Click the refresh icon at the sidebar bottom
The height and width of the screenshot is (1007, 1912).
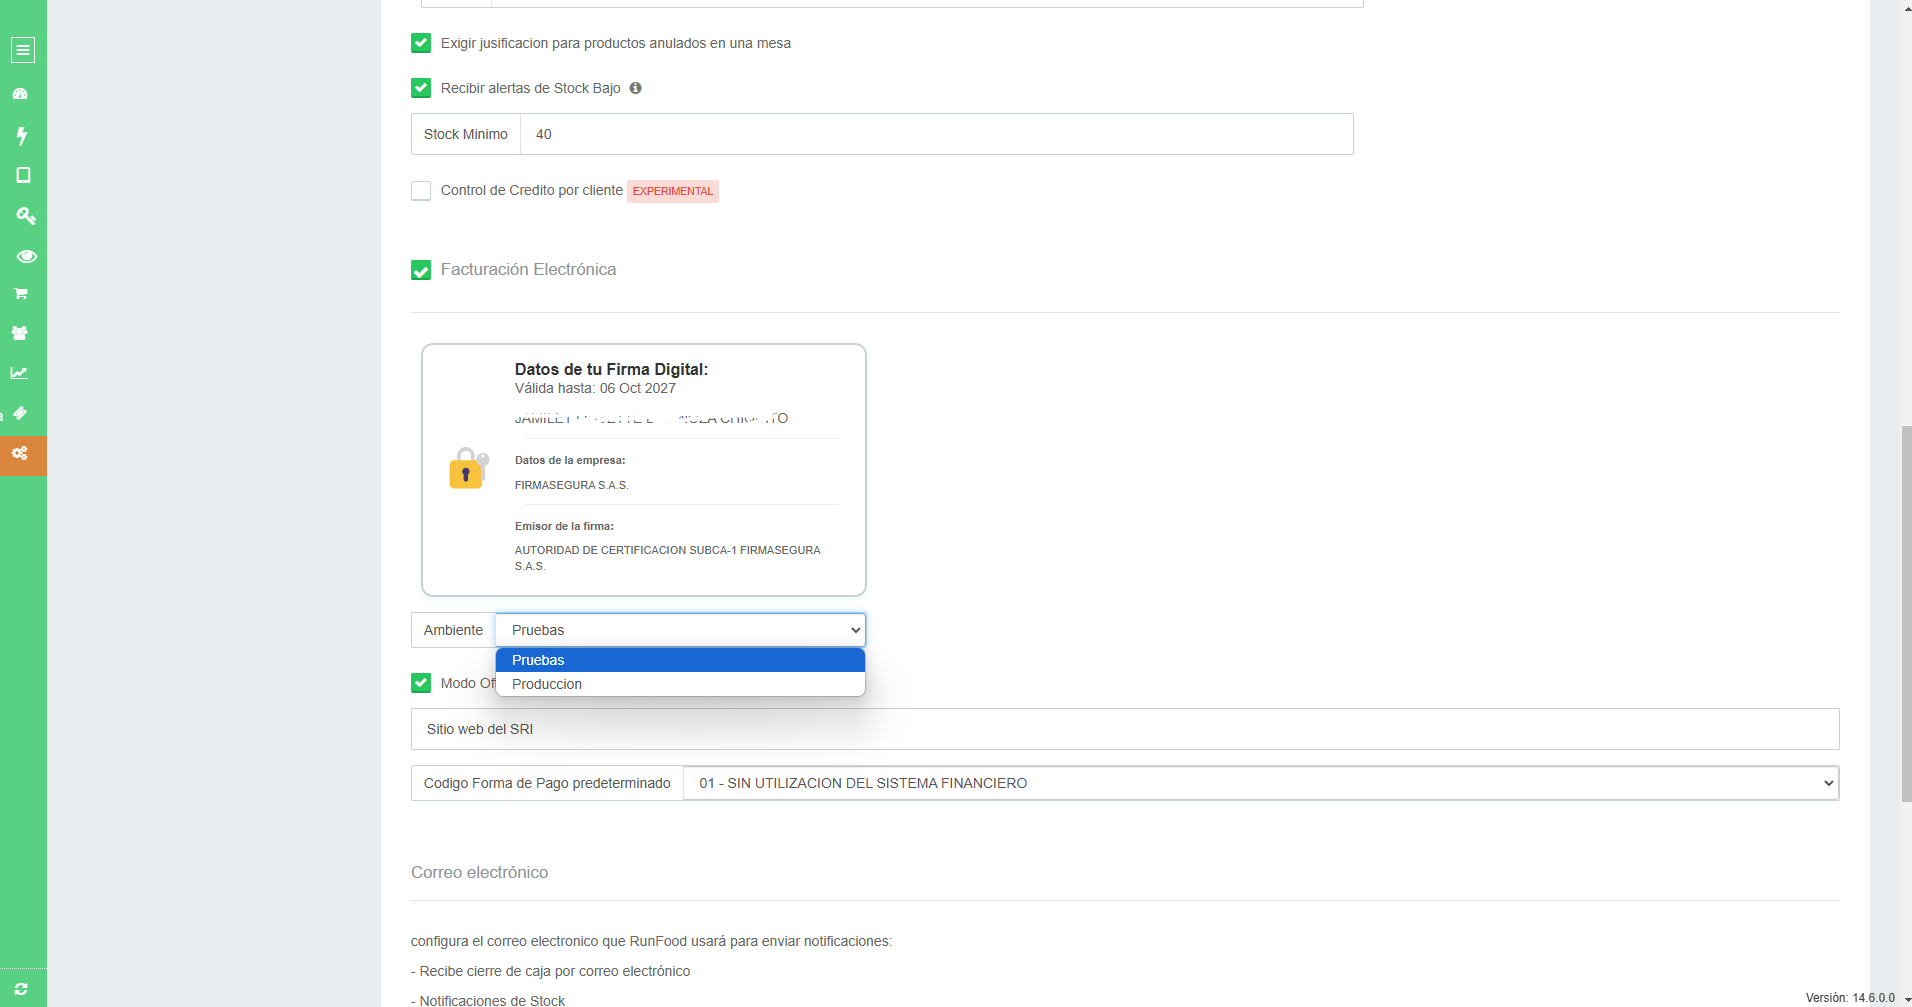[21, 989]
